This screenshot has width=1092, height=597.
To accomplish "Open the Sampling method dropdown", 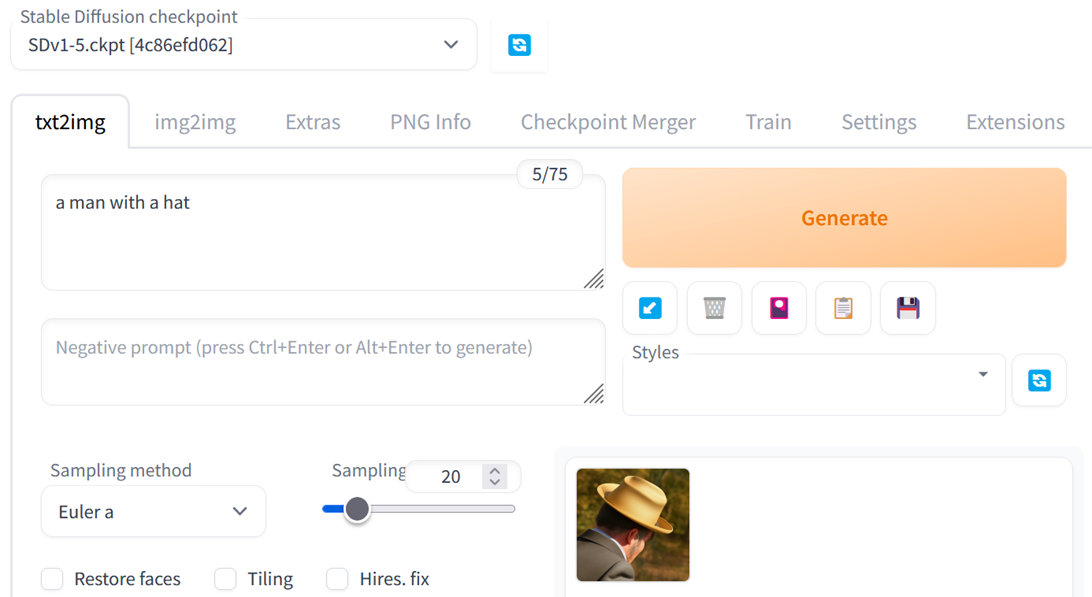I will tap(153, 511).
